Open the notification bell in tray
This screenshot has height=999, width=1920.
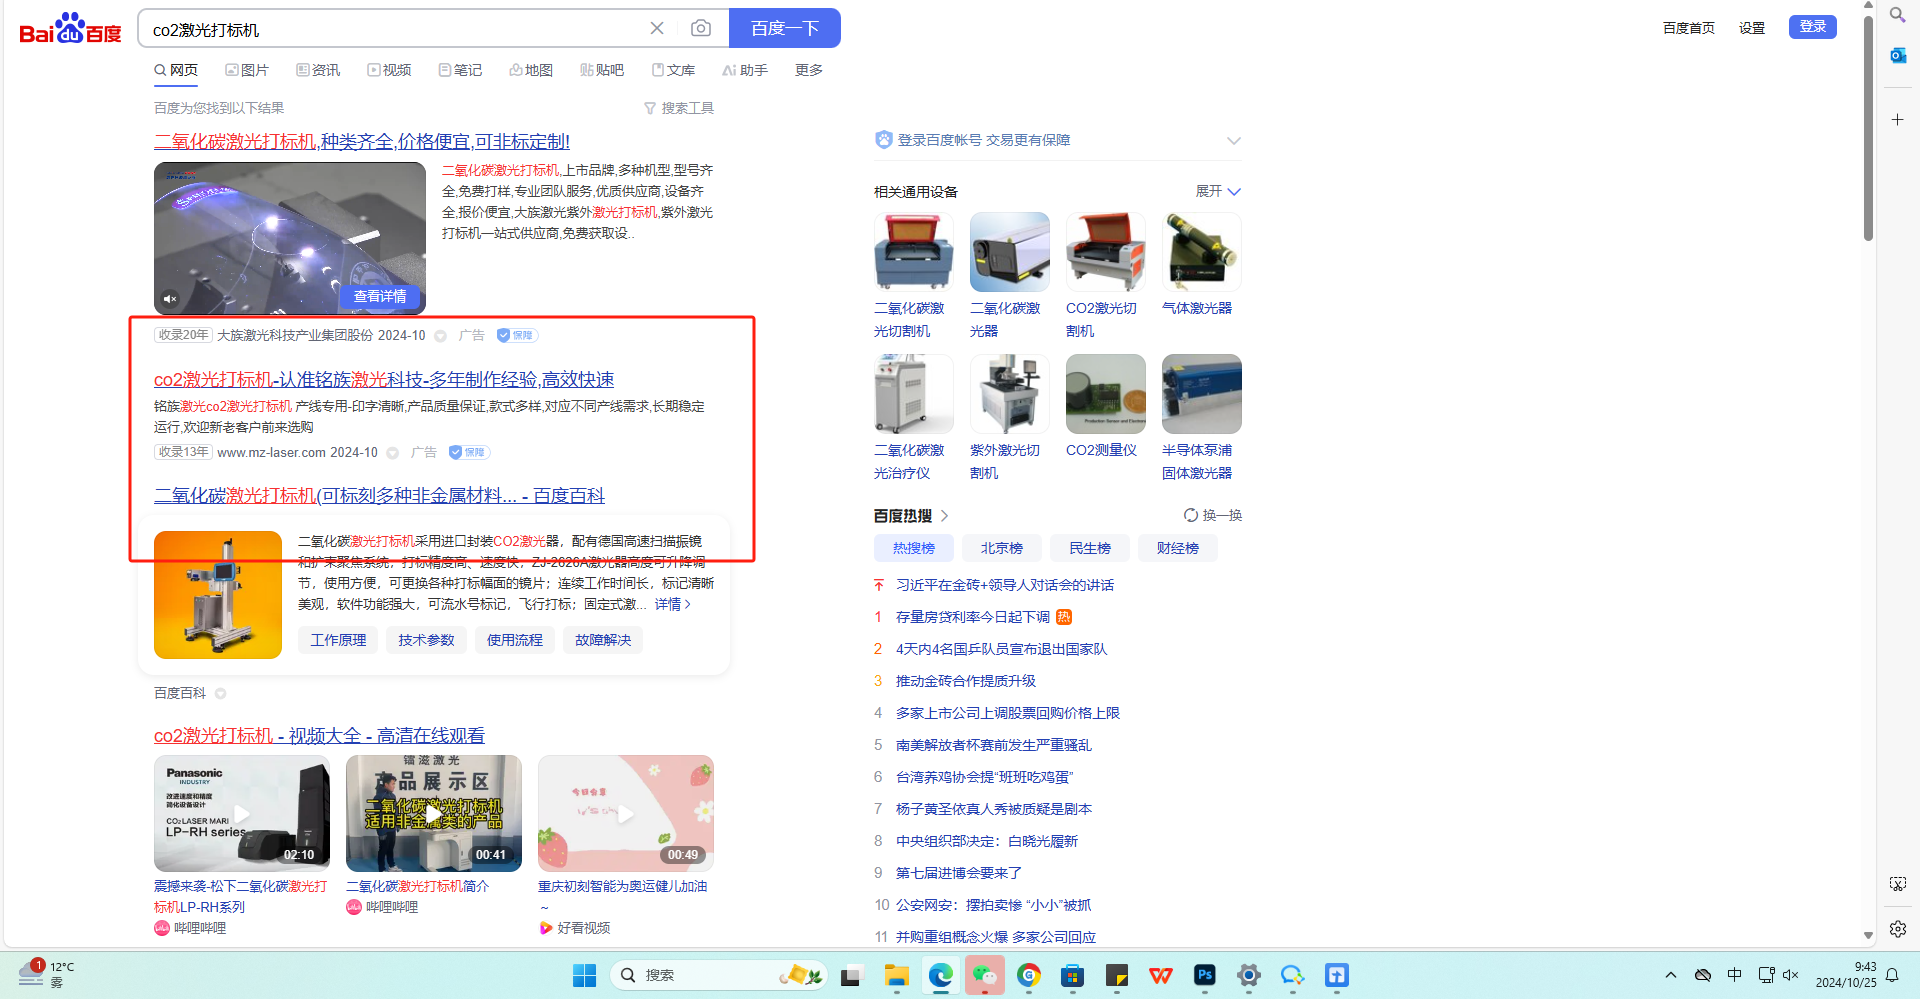[x=1892, y=975]
